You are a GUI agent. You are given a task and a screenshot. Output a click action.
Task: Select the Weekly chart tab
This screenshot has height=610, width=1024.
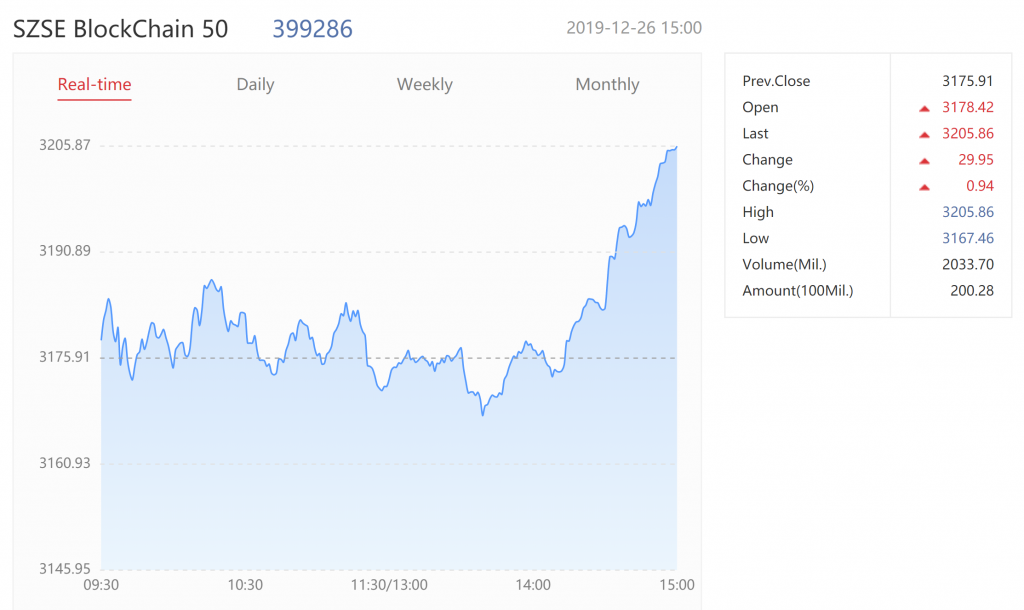coord(424,85)
